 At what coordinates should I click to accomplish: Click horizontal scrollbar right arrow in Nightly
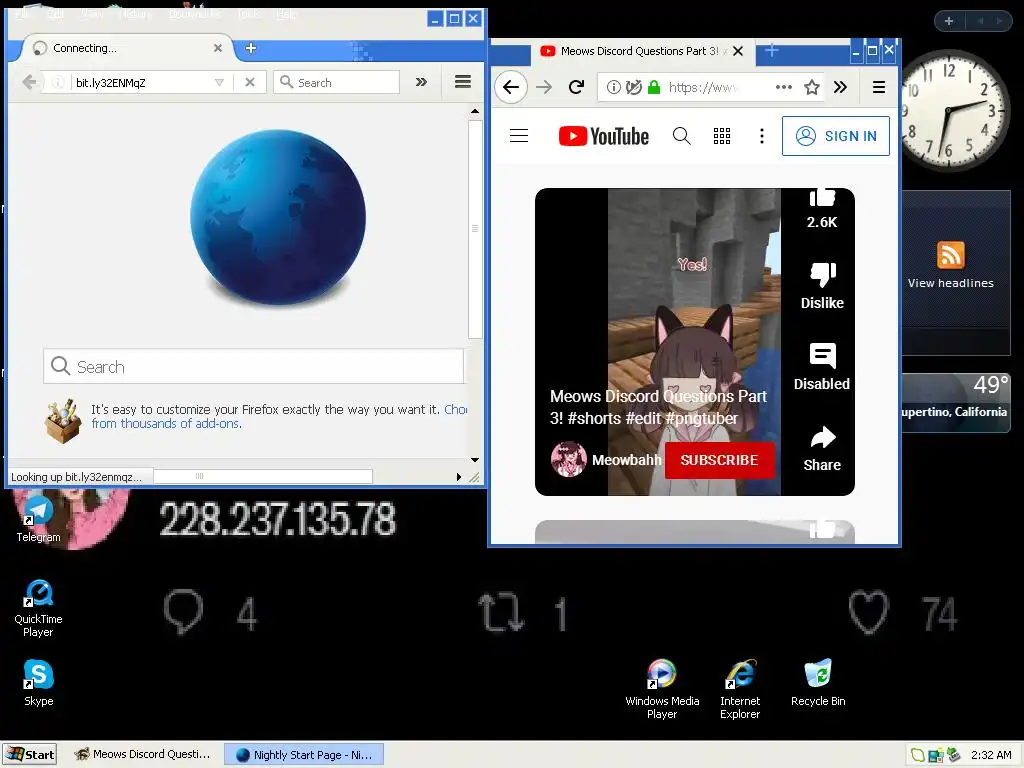pos(458,477)
